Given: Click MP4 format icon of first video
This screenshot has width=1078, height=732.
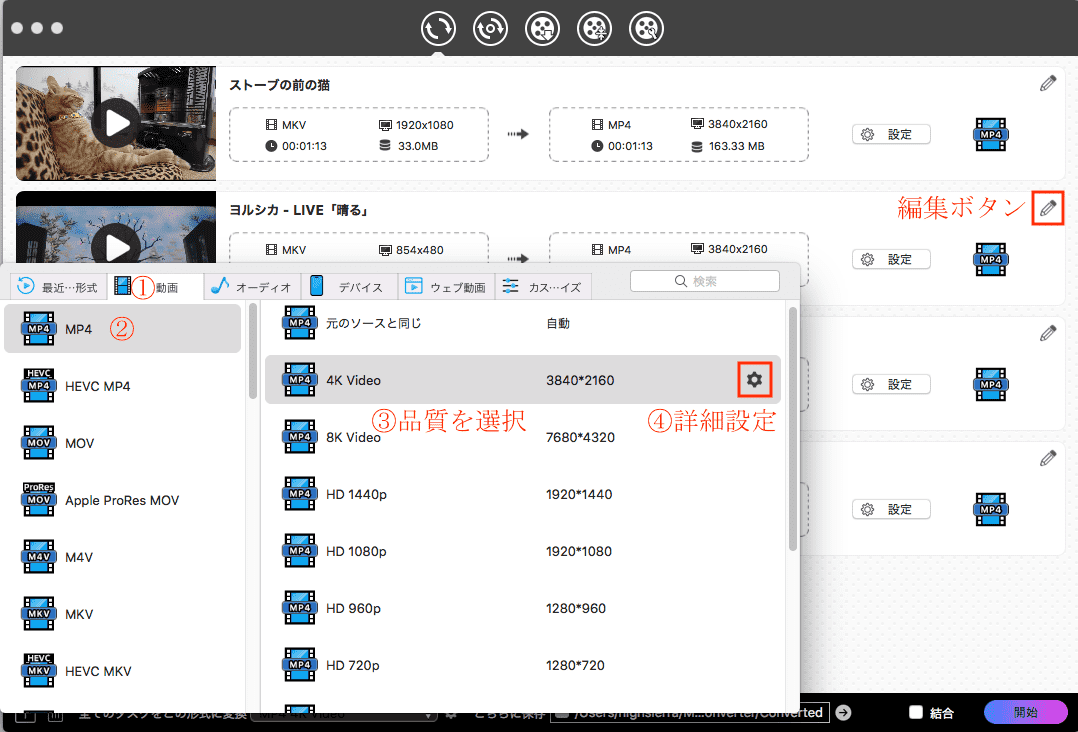Looking at the screenshot, I should [x=990, y=134].
